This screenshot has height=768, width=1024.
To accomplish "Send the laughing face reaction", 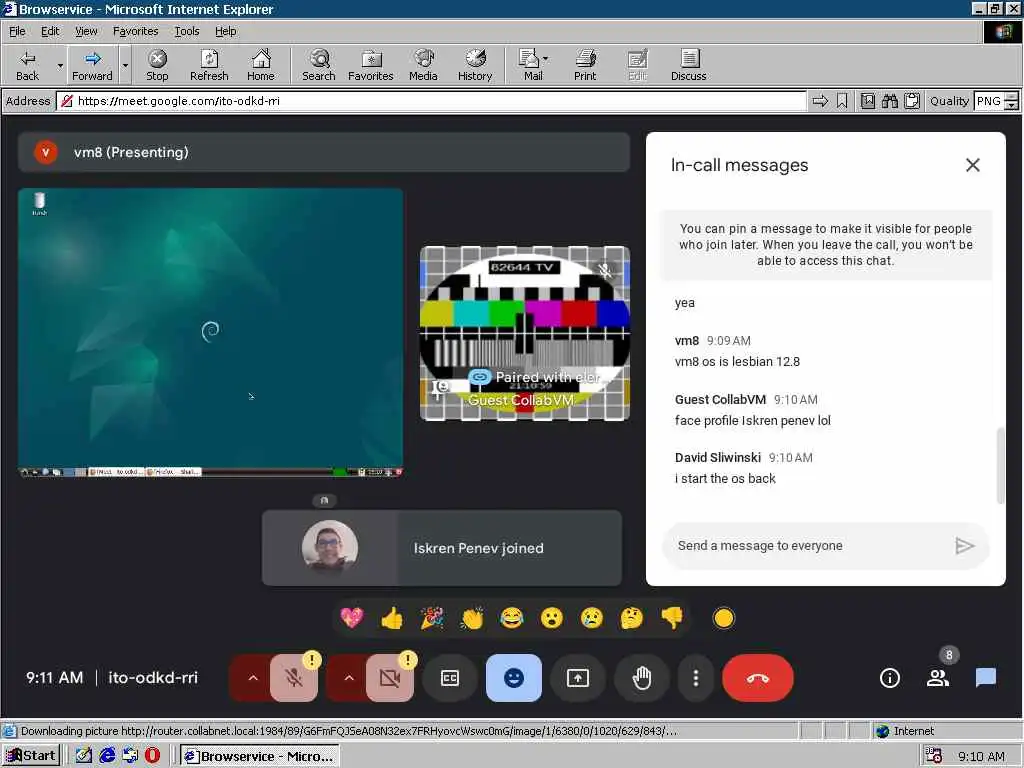I will 511,618.
